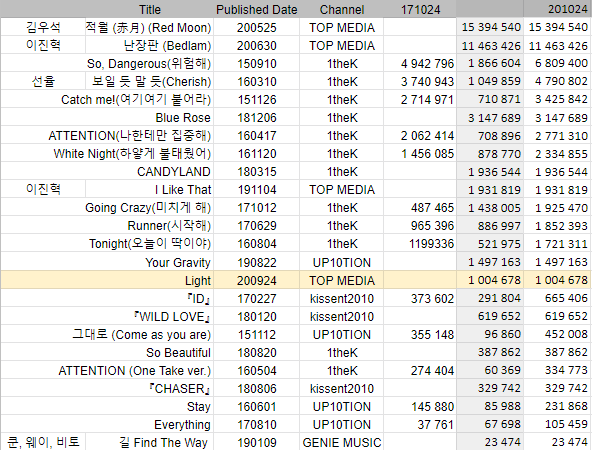Screen dimensions: 592x450
Task: Click the Title column header
Action: point(150,9)
